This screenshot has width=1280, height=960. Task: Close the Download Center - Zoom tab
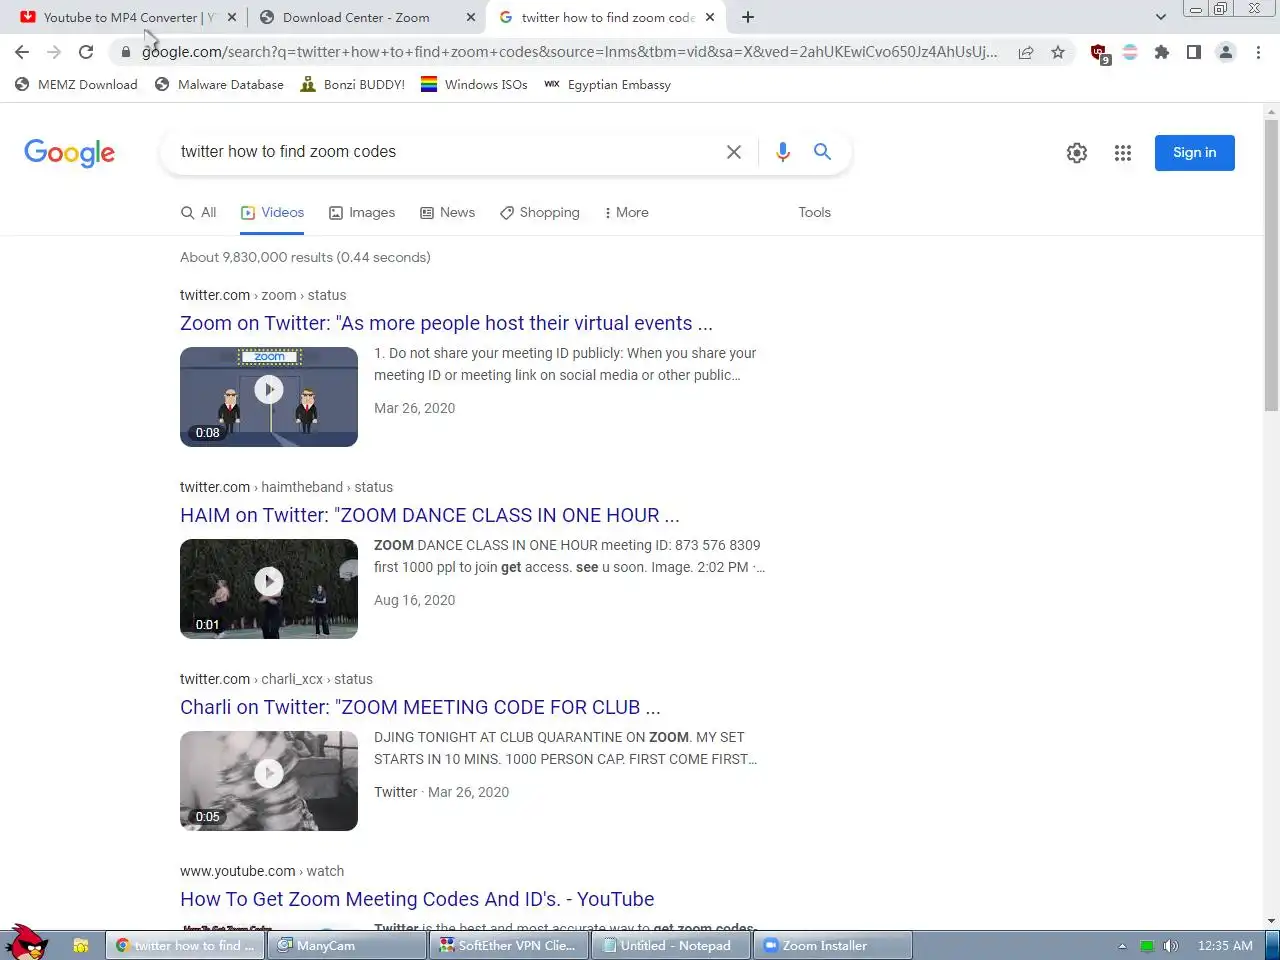[x=471, y=17]
